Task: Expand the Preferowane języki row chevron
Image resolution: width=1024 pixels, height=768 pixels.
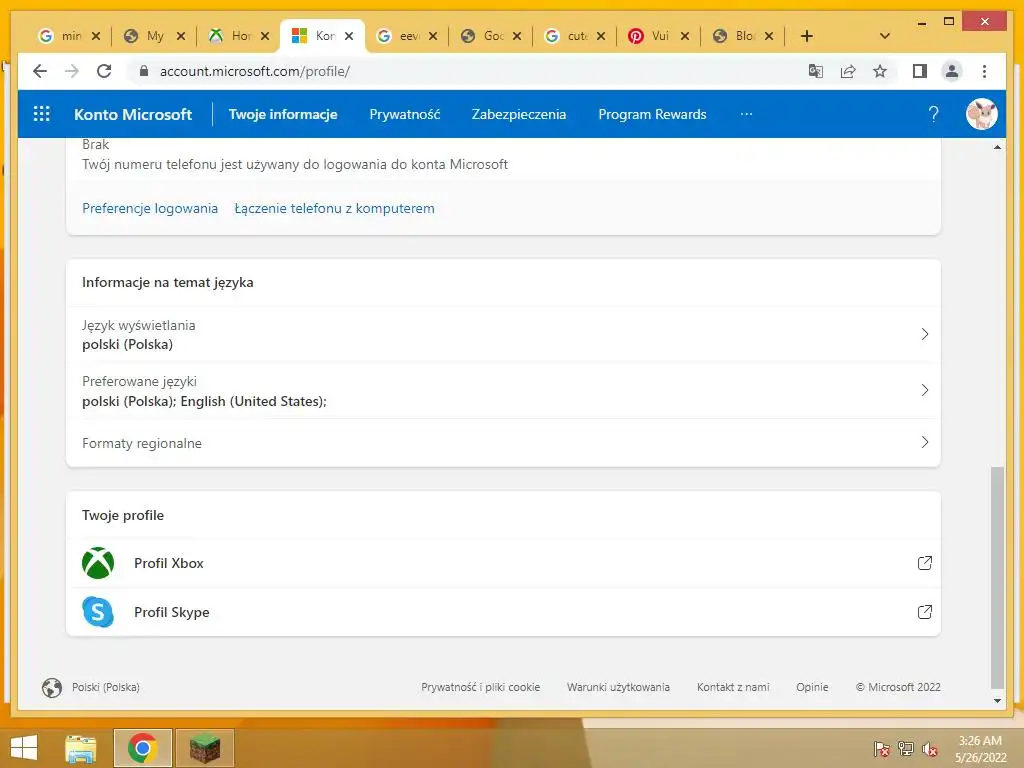Action: [x=924, y=391]
